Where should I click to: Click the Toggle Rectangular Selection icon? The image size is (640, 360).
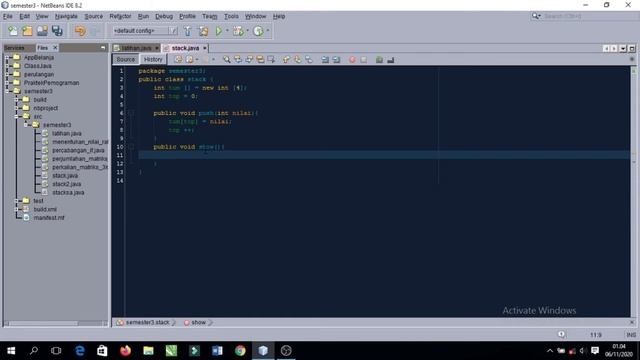pos(271,60)
